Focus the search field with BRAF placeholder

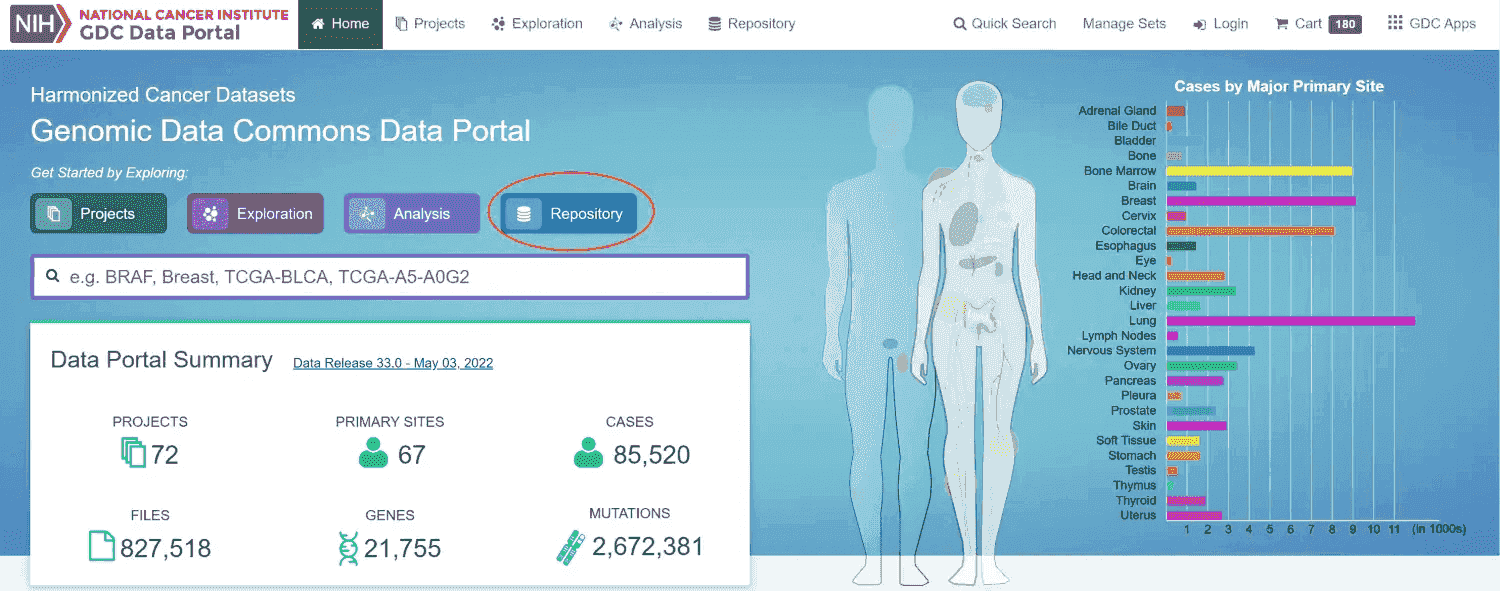tap(390, 276)
